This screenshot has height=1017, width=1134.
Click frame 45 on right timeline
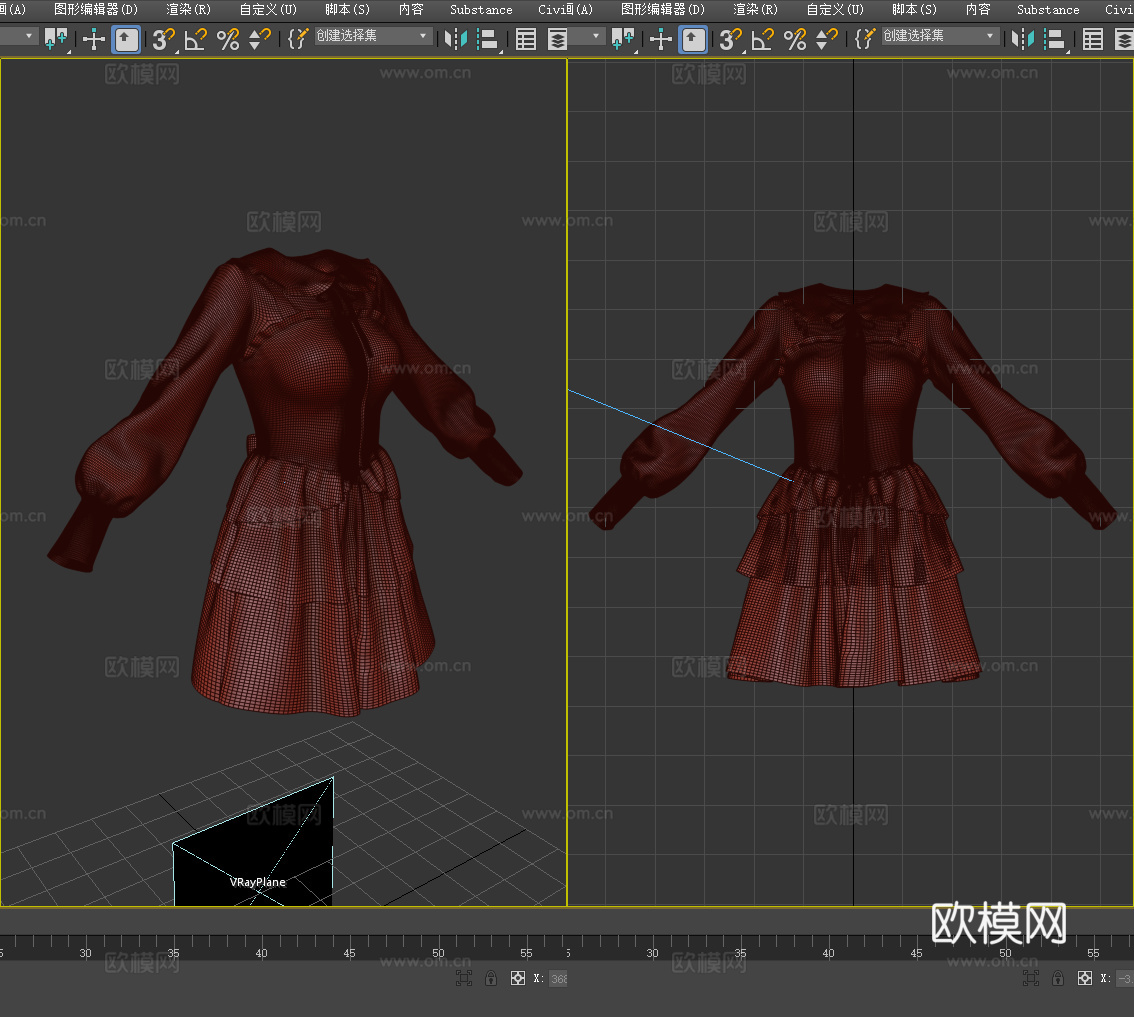(916, 953)
